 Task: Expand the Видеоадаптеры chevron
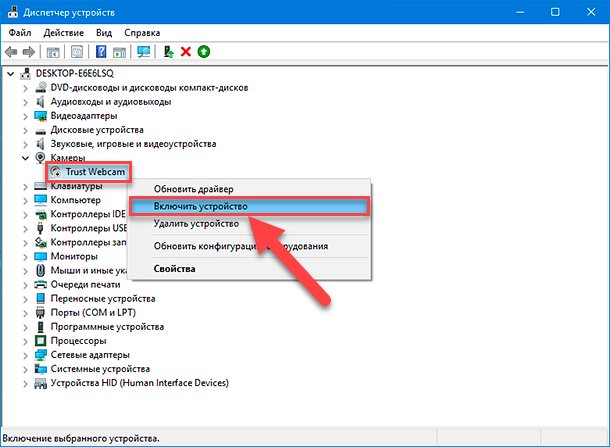(x=25, y=116)
